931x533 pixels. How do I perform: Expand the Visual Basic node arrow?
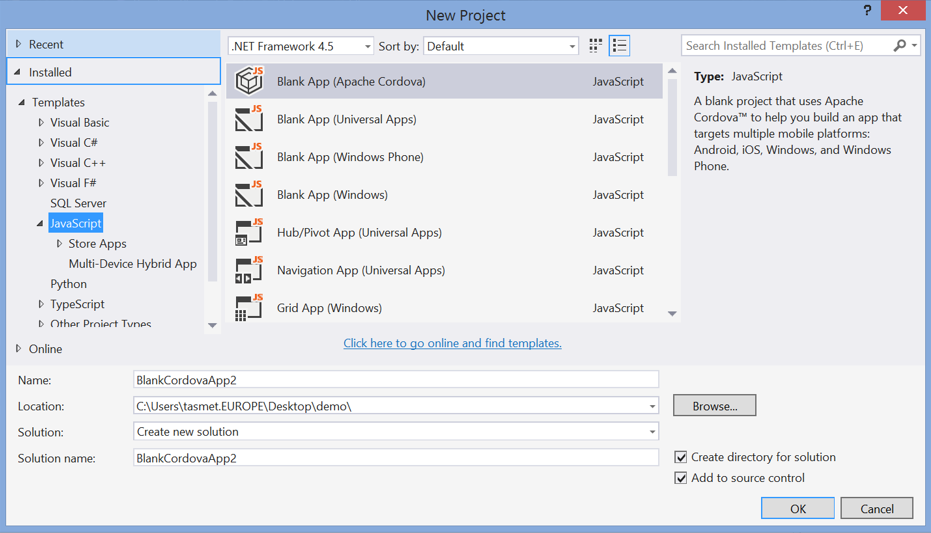click(x=41, y=122)
